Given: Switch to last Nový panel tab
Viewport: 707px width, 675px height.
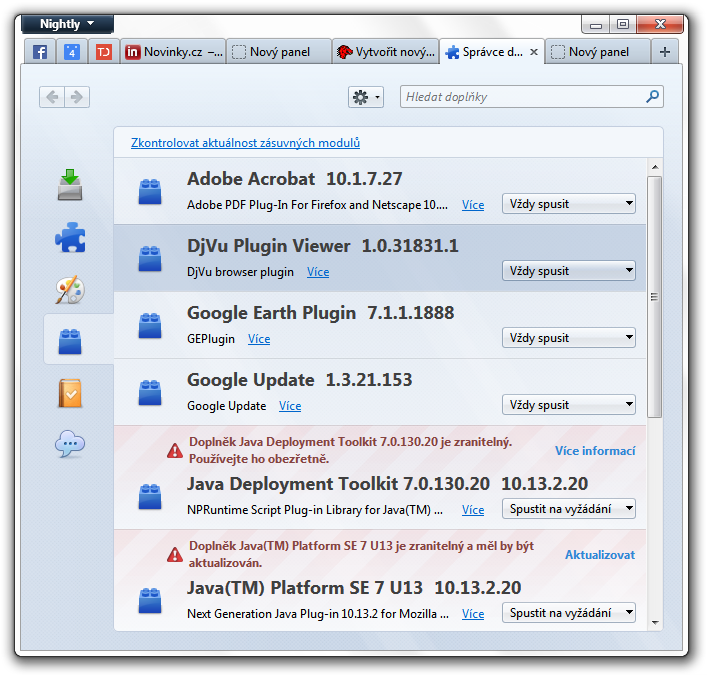Looking at the screenshot, I should [x=598, y=52].
